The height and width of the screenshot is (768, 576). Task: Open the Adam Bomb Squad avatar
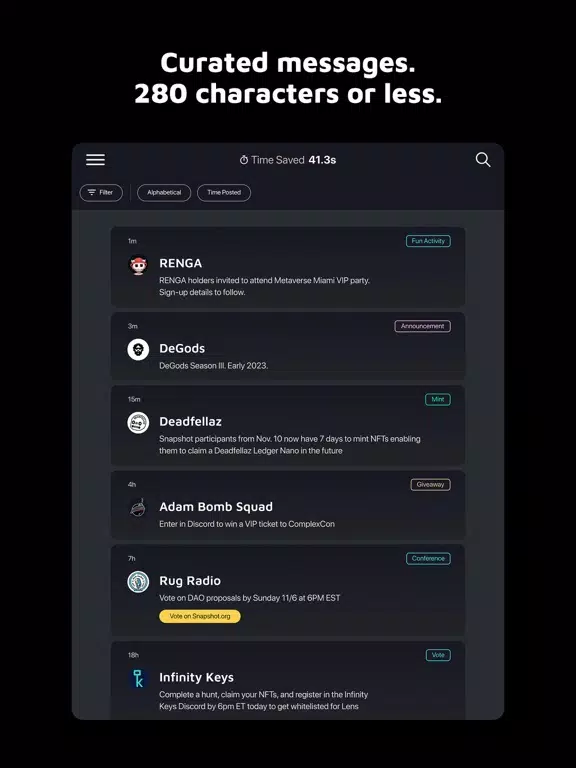(x=138, y=508)
